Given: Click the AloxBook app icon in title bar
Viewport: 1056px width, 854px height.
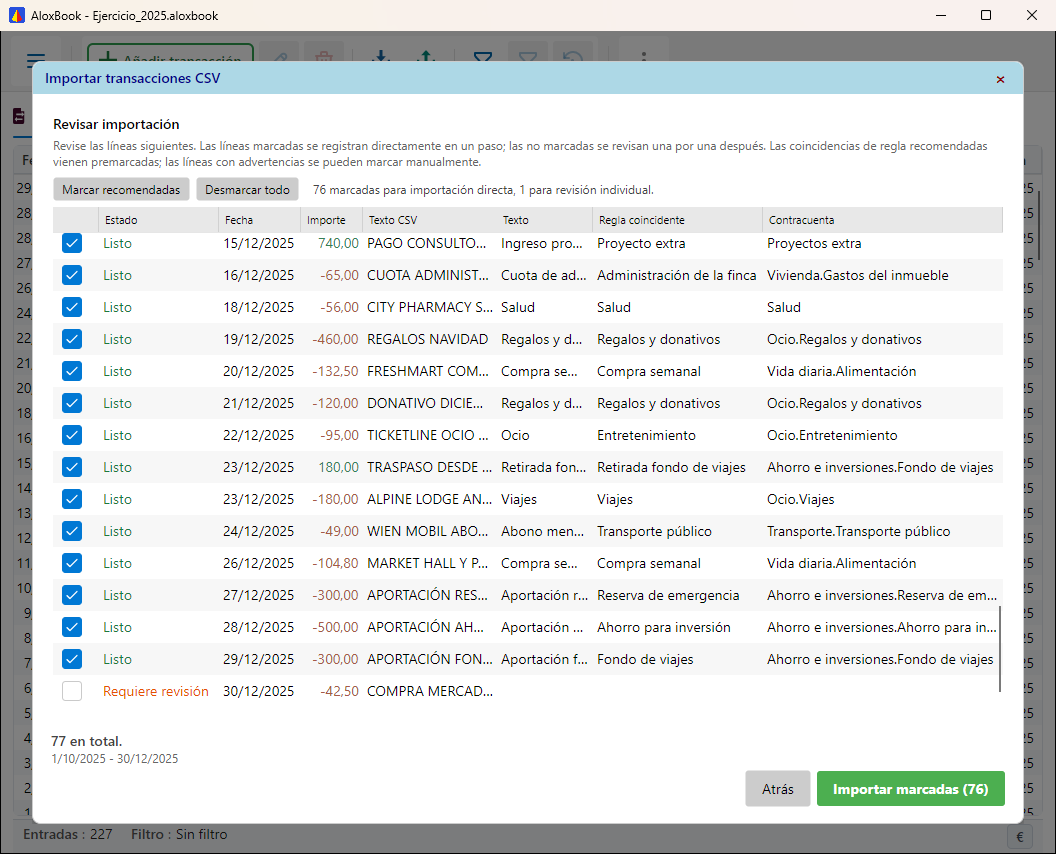Looking at the screenshot, I should [x=16, y=15].
